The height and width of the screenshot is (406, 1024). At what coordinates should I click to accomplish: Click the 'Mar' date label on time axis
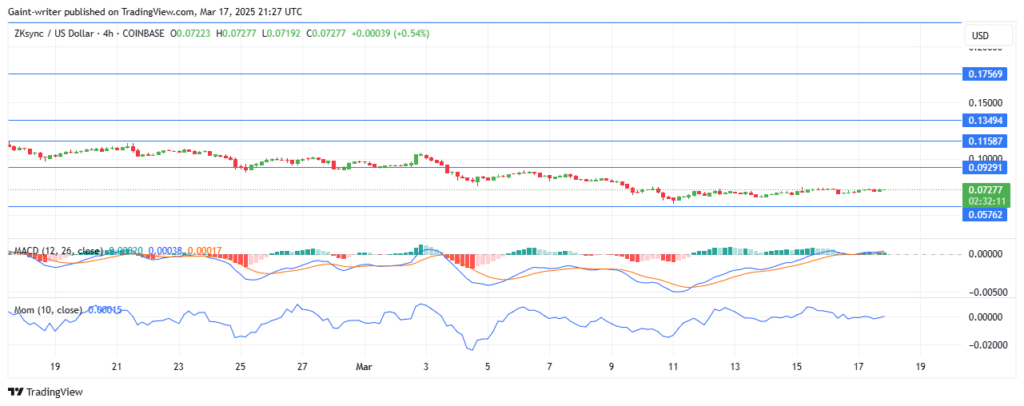(x=364, y=366)
